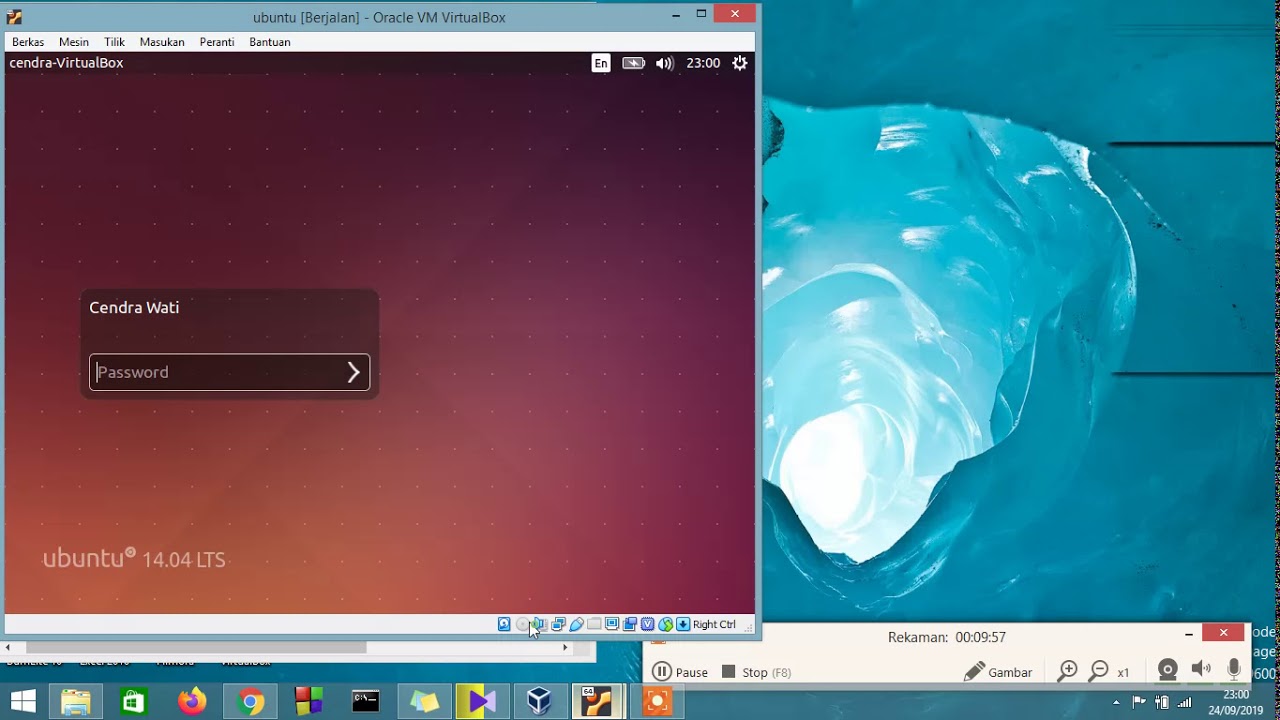Open the audio indicator in VirtualBox status bar
The width and height of the screenshot is (1280, 720).
tap(540, 624)
